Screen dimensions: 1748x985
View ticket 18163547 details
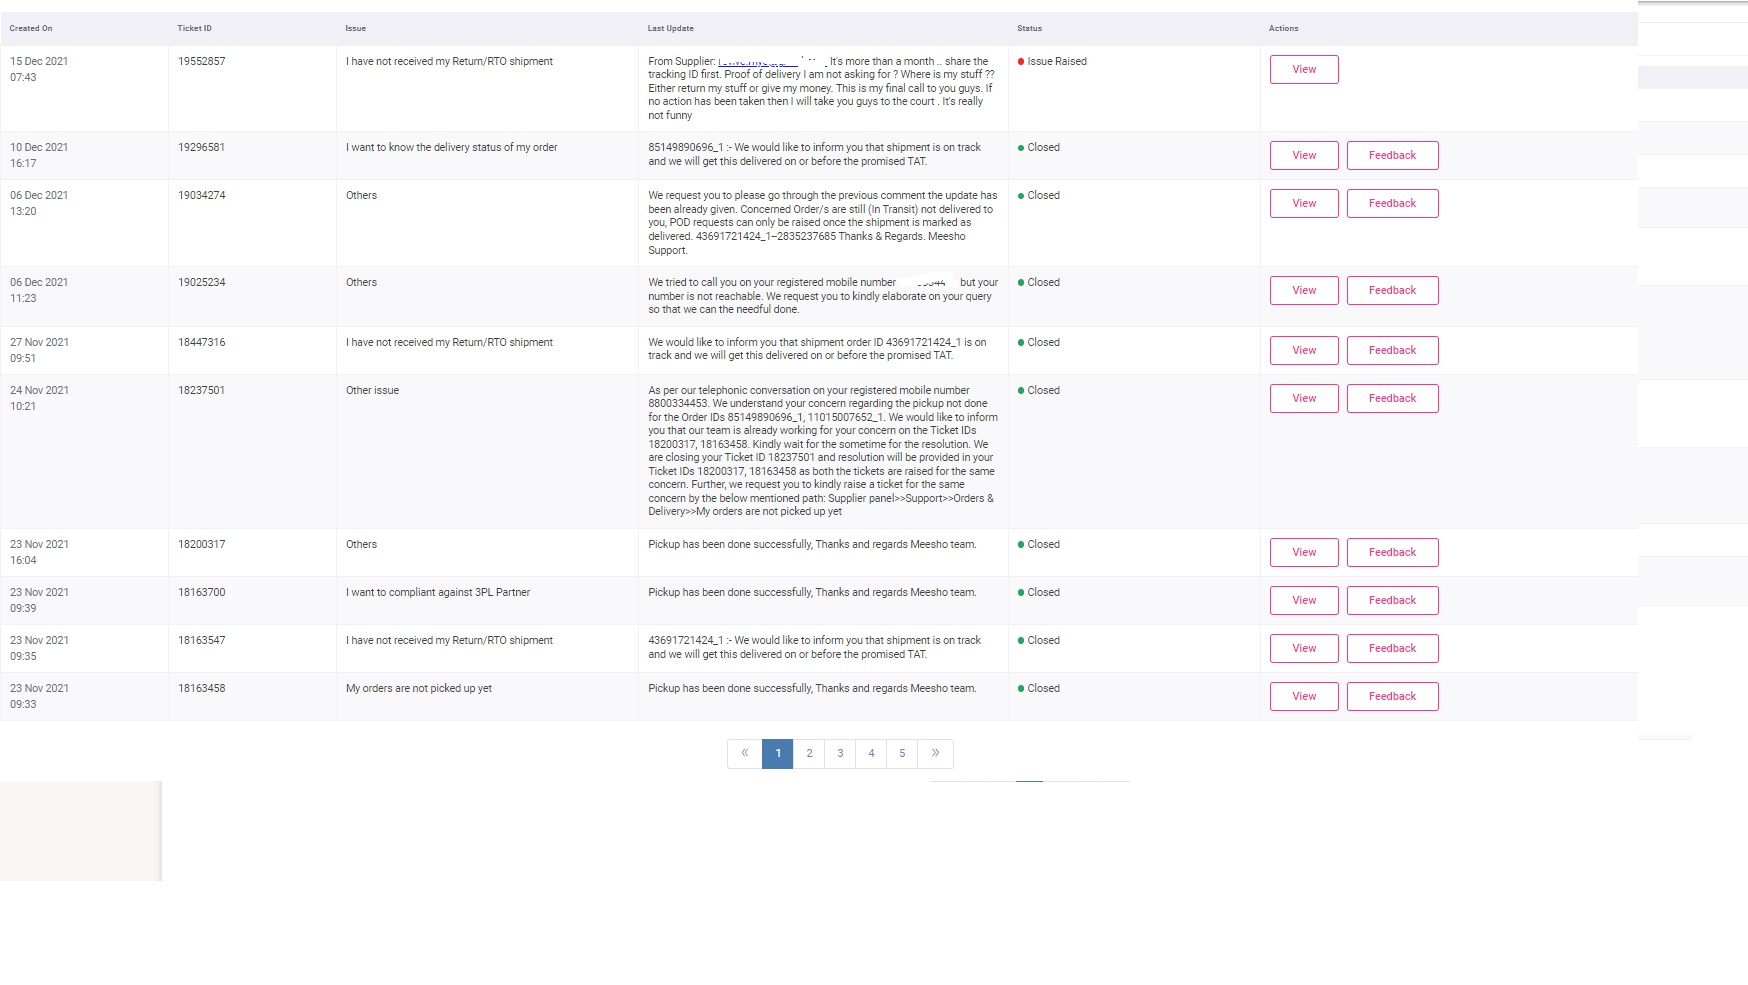pos(1303,648)
